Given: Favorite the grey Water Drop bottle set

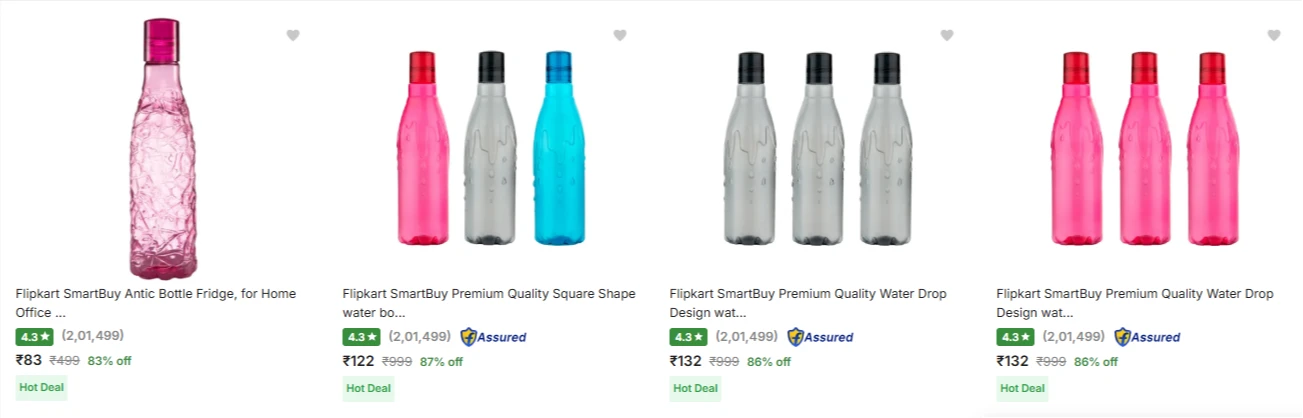Looking at the screenshot, I should tap(947, 36).
